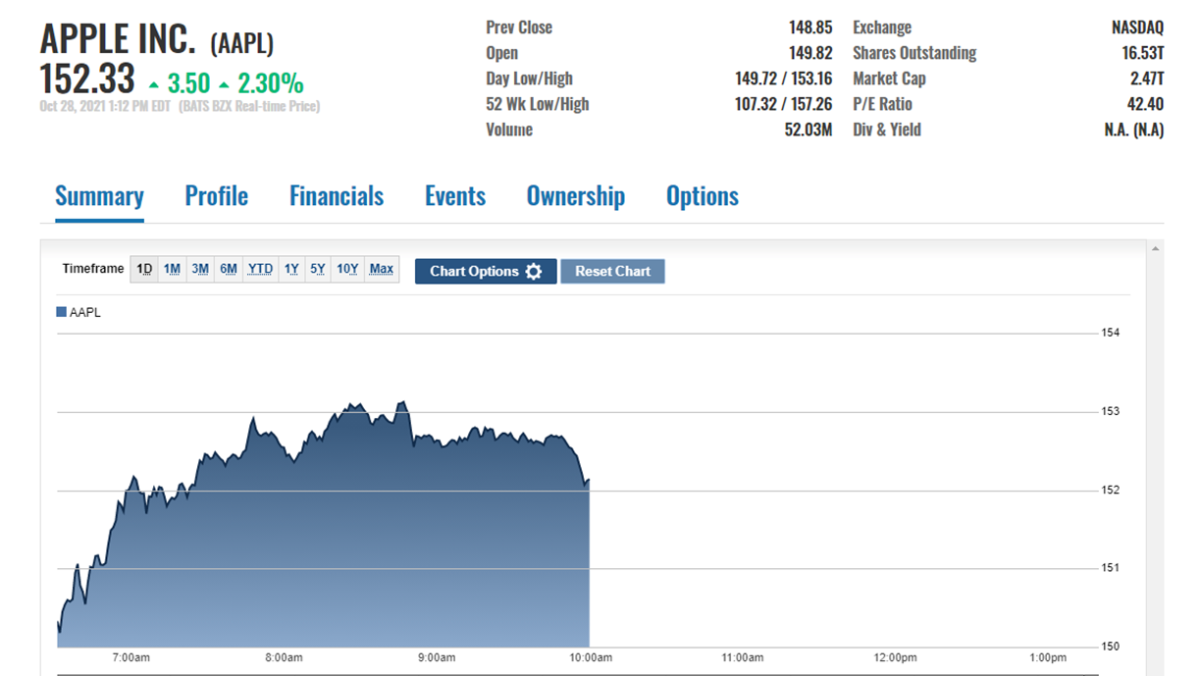Click the AAPL legend label
1200x676 pixels.
[x=85, y=312]
